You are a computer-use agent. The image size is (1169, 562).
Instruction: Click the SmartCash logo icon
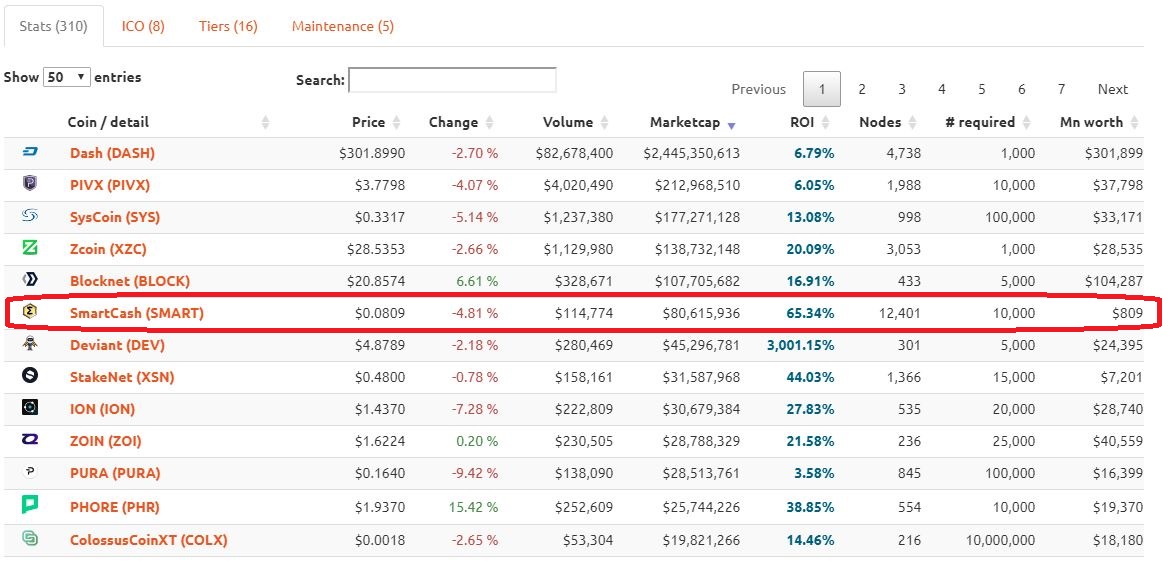[31, 312]
